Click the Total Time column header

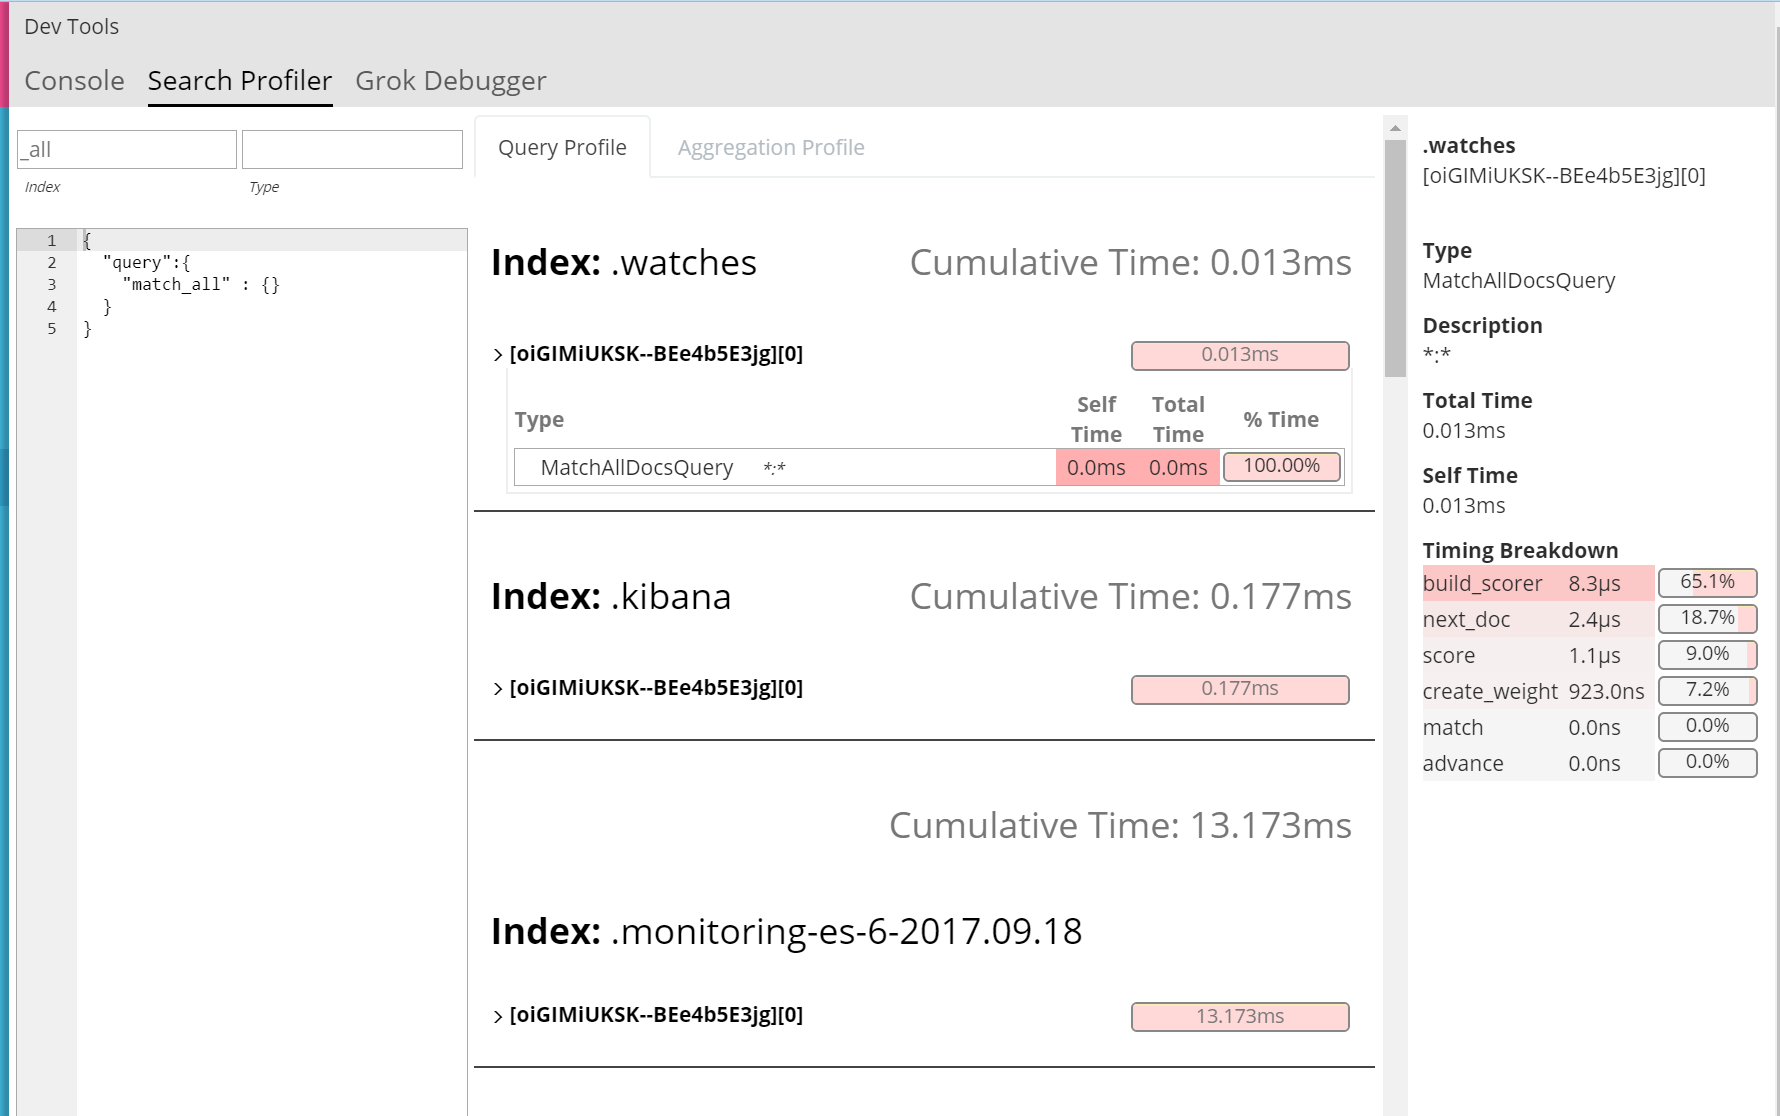click(x=1178, y=419)
